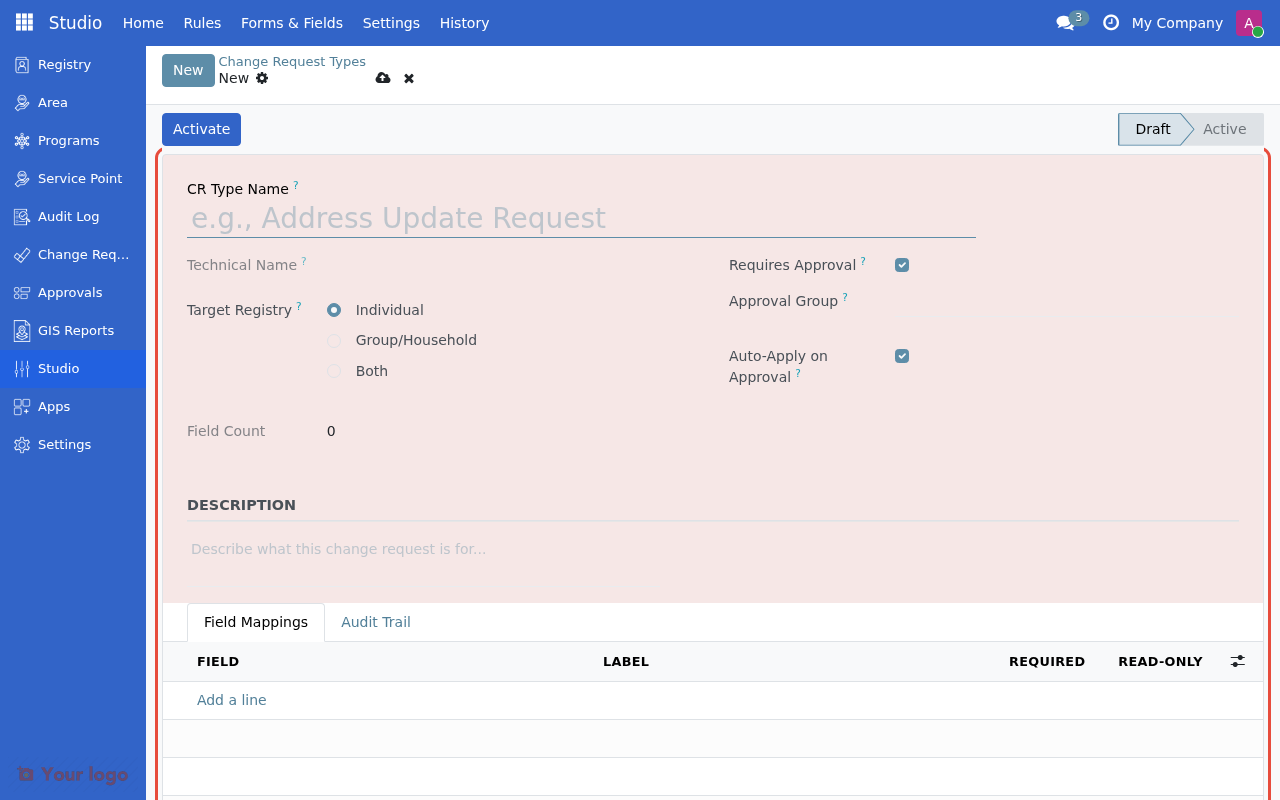1280x800 pixels.
Task: Uncheck the Requires Approval checkbox
Action: pos(901,264)
